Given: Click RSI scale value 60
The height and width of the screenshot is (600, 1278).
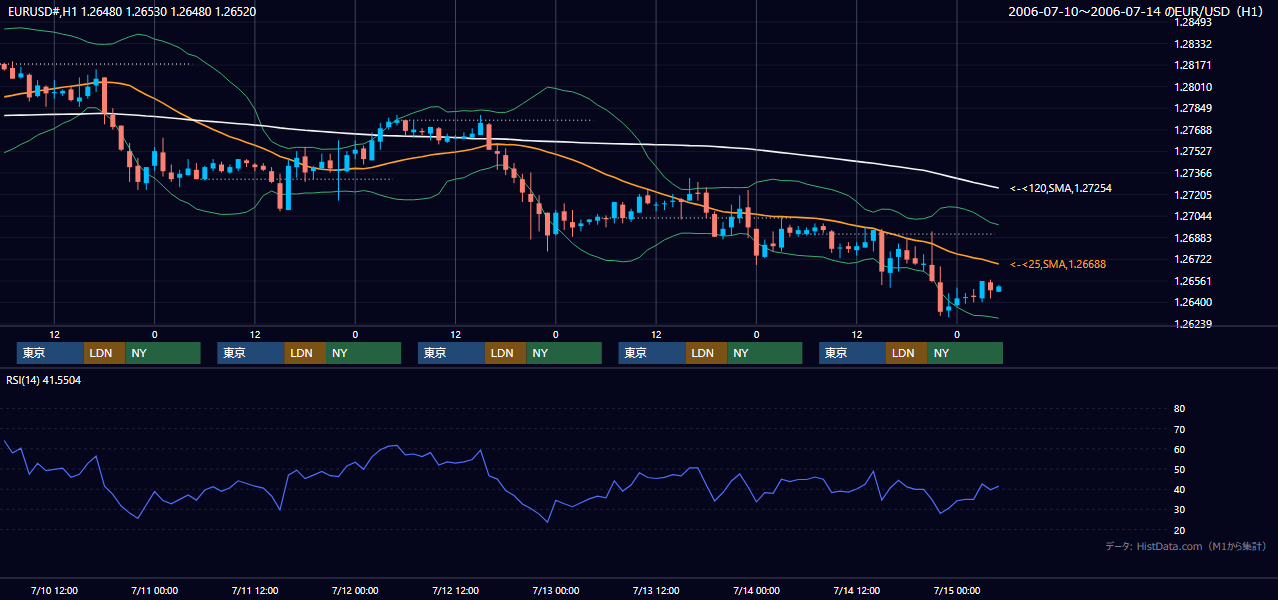Looking at the screenshot, I should pyautogui.click(x=1179, y=449).
